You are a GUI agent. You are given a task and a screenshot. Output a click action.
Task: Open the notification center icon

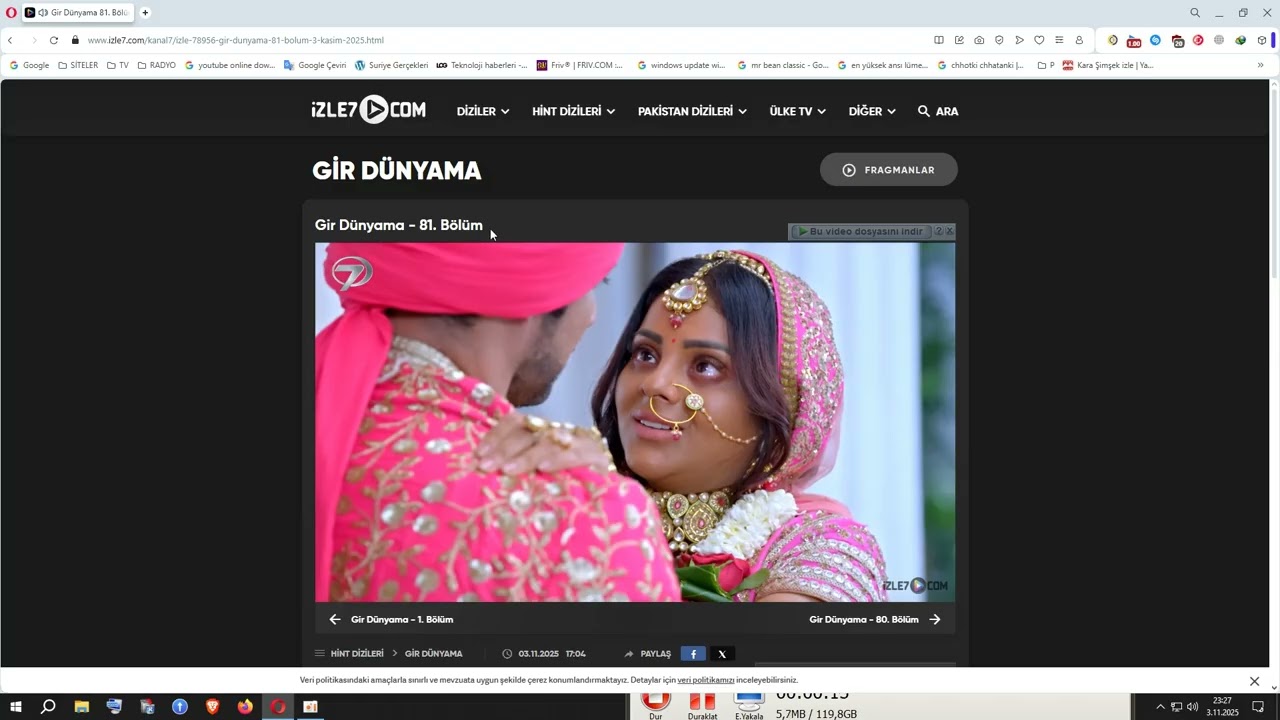1258,707
